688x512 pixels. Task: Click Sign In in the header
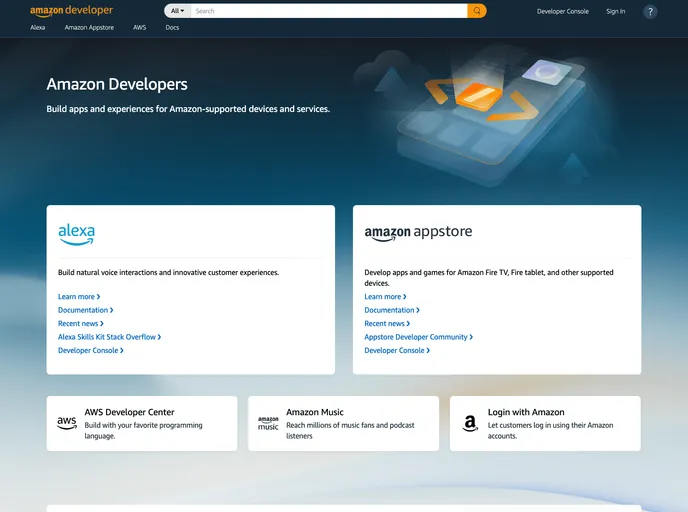(x=616, y=11)
